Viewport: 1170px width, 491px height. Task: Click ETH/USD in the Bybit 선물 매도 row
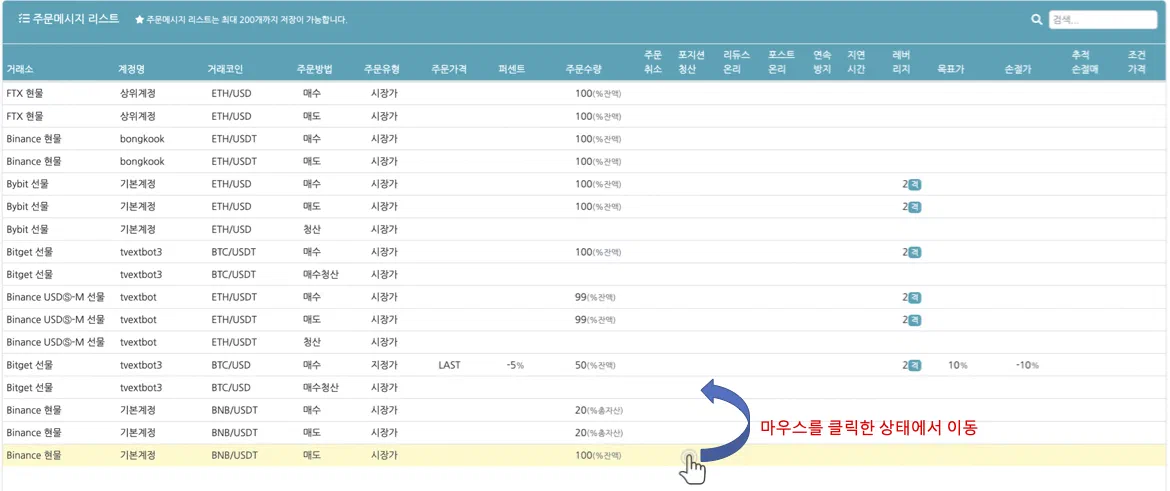pyautogui.click(x=231, y=207)
